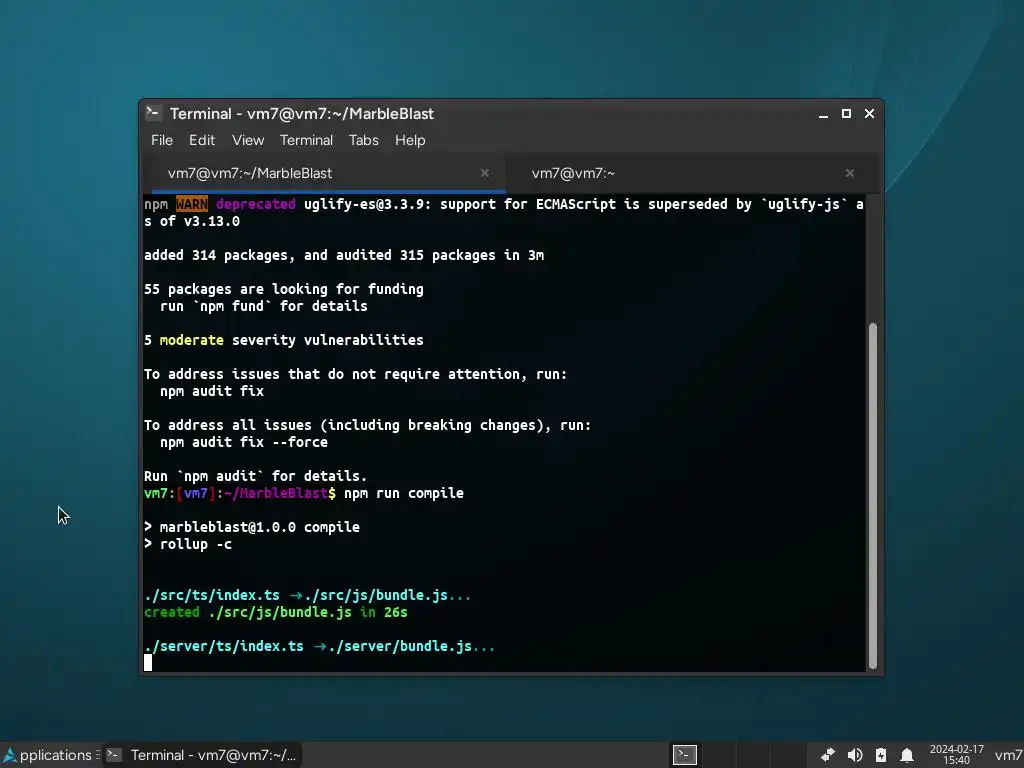Open the Help menu
The height and width of the screenshot is (768, 1024).
410,140
